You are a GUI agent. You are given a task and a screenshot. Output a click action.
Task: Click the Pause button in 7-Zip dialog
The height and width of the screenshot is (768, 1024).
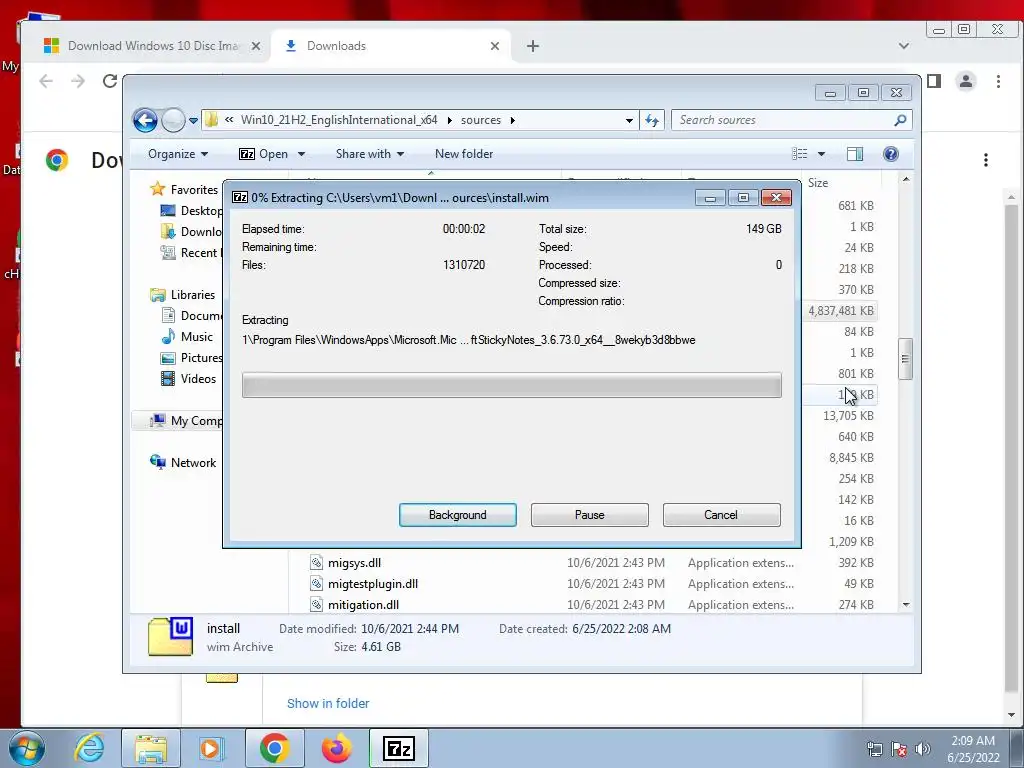click(590, 515)
